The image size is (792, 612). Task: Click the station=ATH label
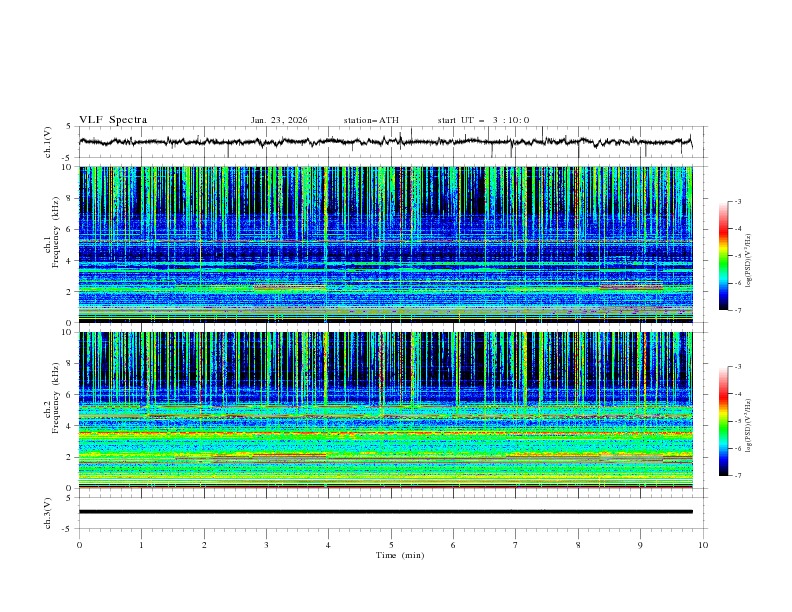coord(371,120)
